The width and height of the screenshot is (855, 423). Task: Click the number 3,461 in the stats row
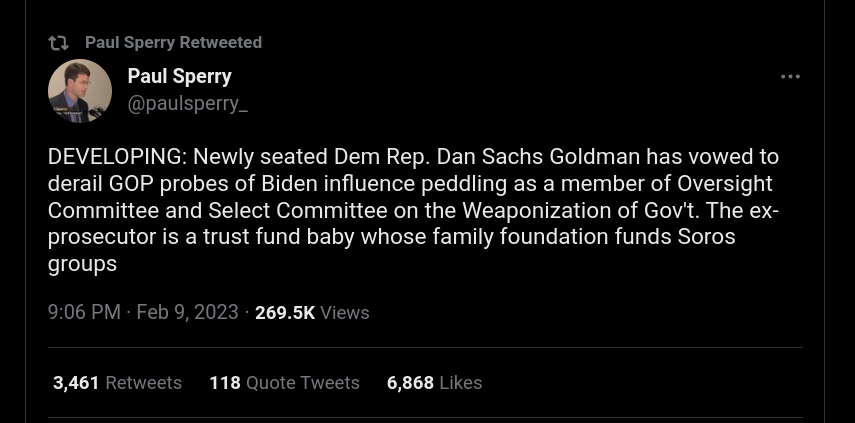pyautogui.click(x=76, y=383)
